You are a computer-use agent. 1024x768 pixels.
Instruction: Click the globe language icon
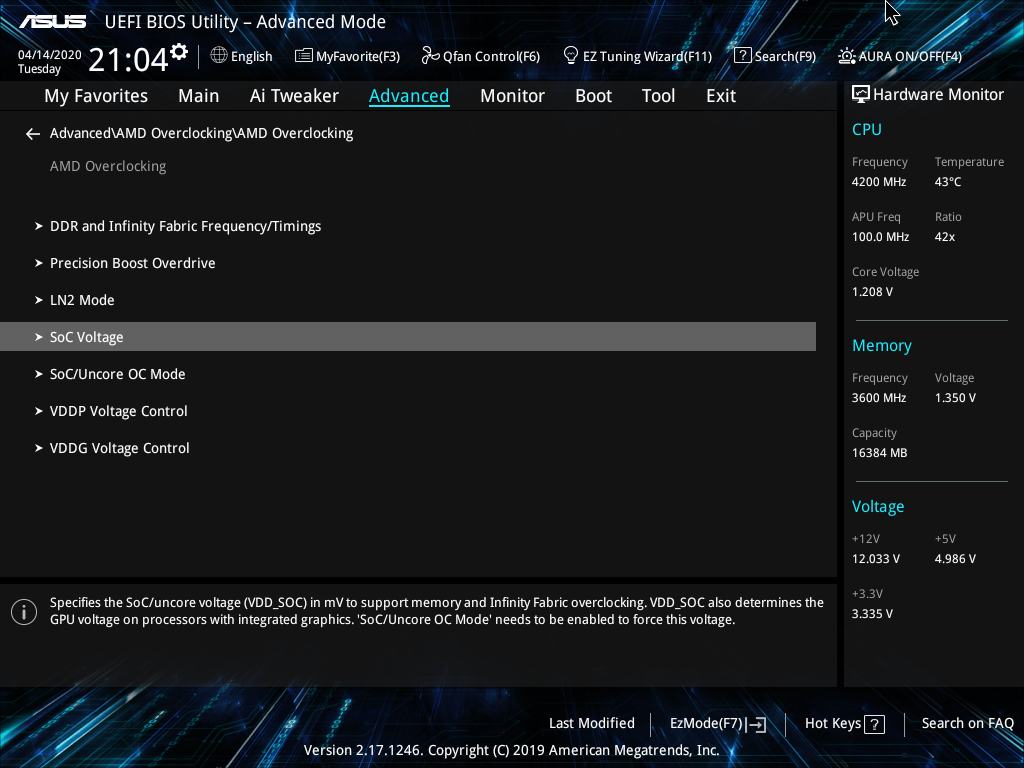(x=219, y=56)
